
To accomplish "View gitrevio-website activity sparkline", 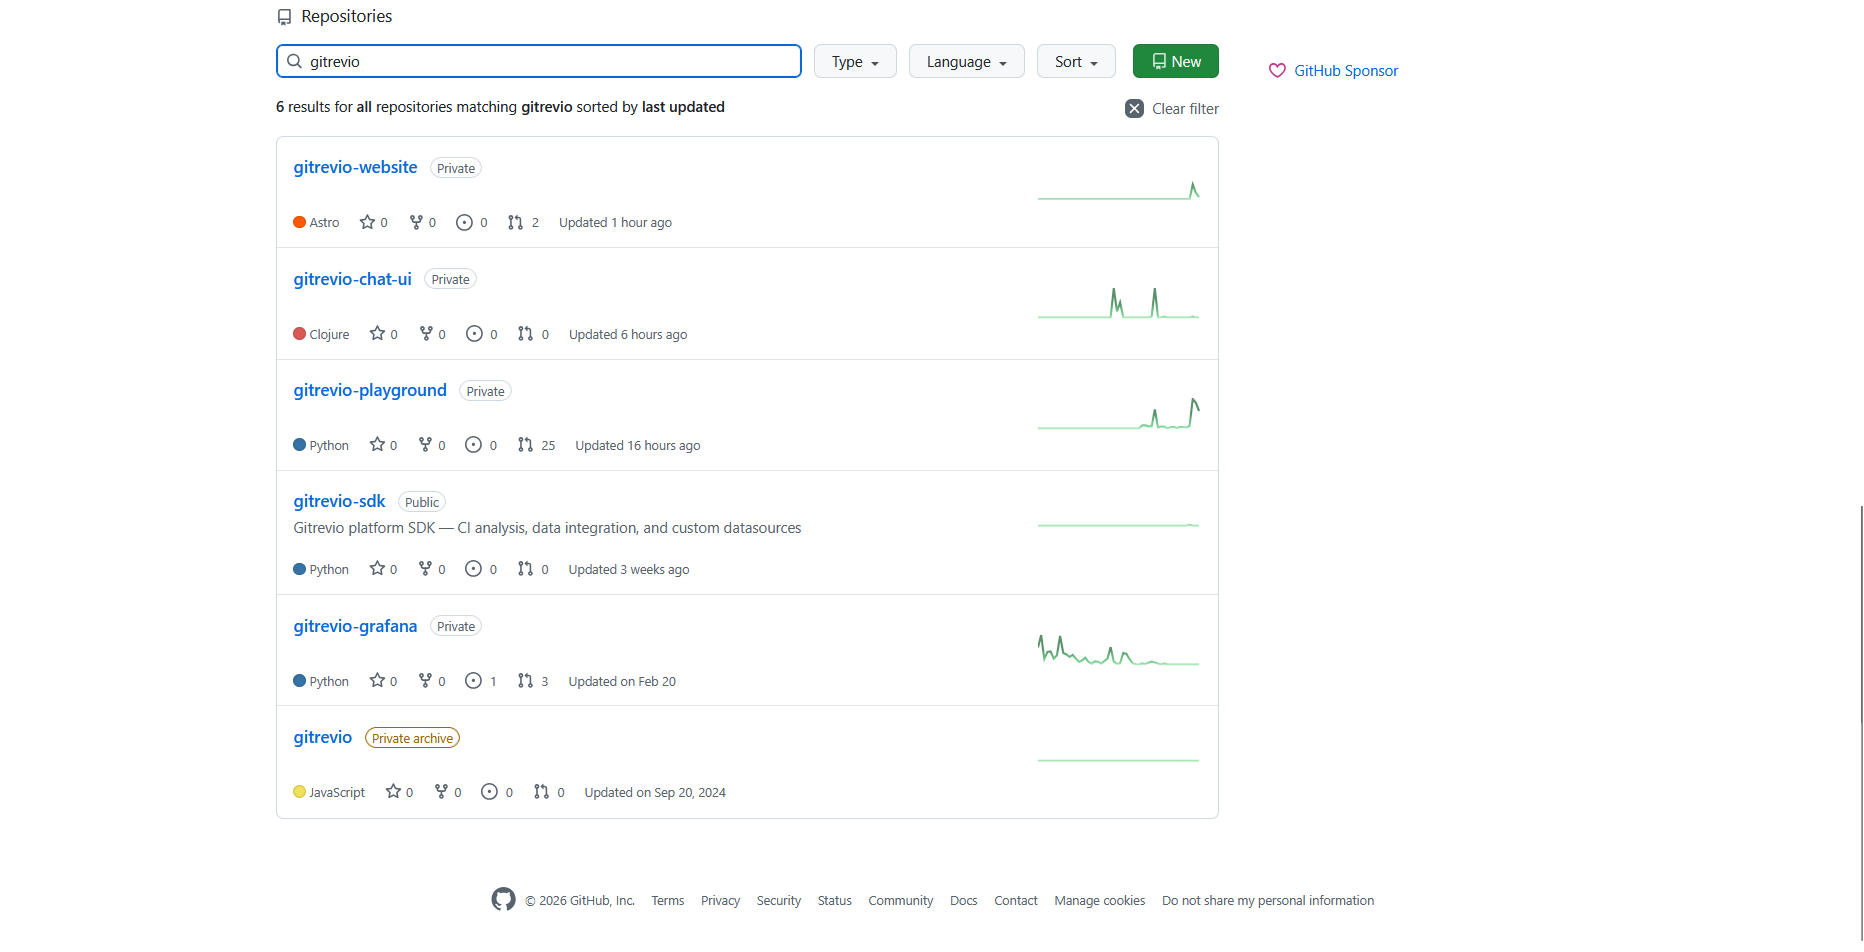I will click(1118, 190).
